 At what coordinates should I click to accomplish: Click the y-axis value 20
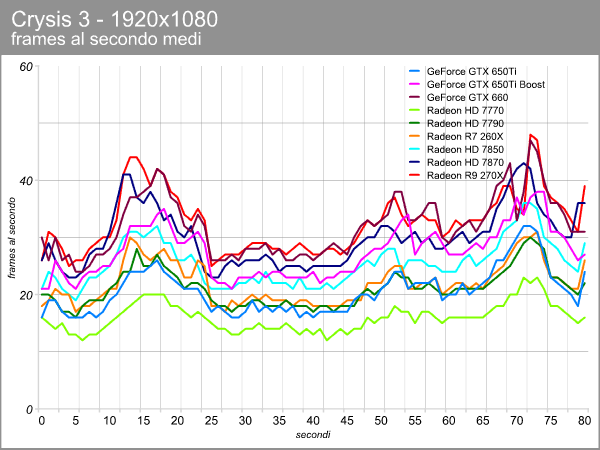[26, 295]
